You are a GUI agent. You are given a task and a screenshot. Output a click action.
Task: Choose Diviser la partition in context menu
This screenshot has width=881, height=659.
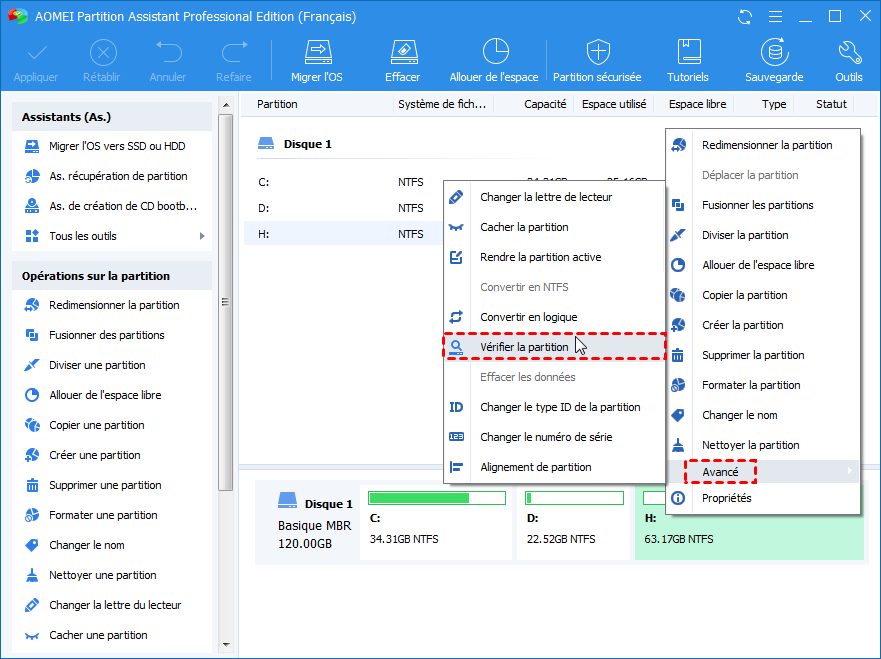point(763,235)
